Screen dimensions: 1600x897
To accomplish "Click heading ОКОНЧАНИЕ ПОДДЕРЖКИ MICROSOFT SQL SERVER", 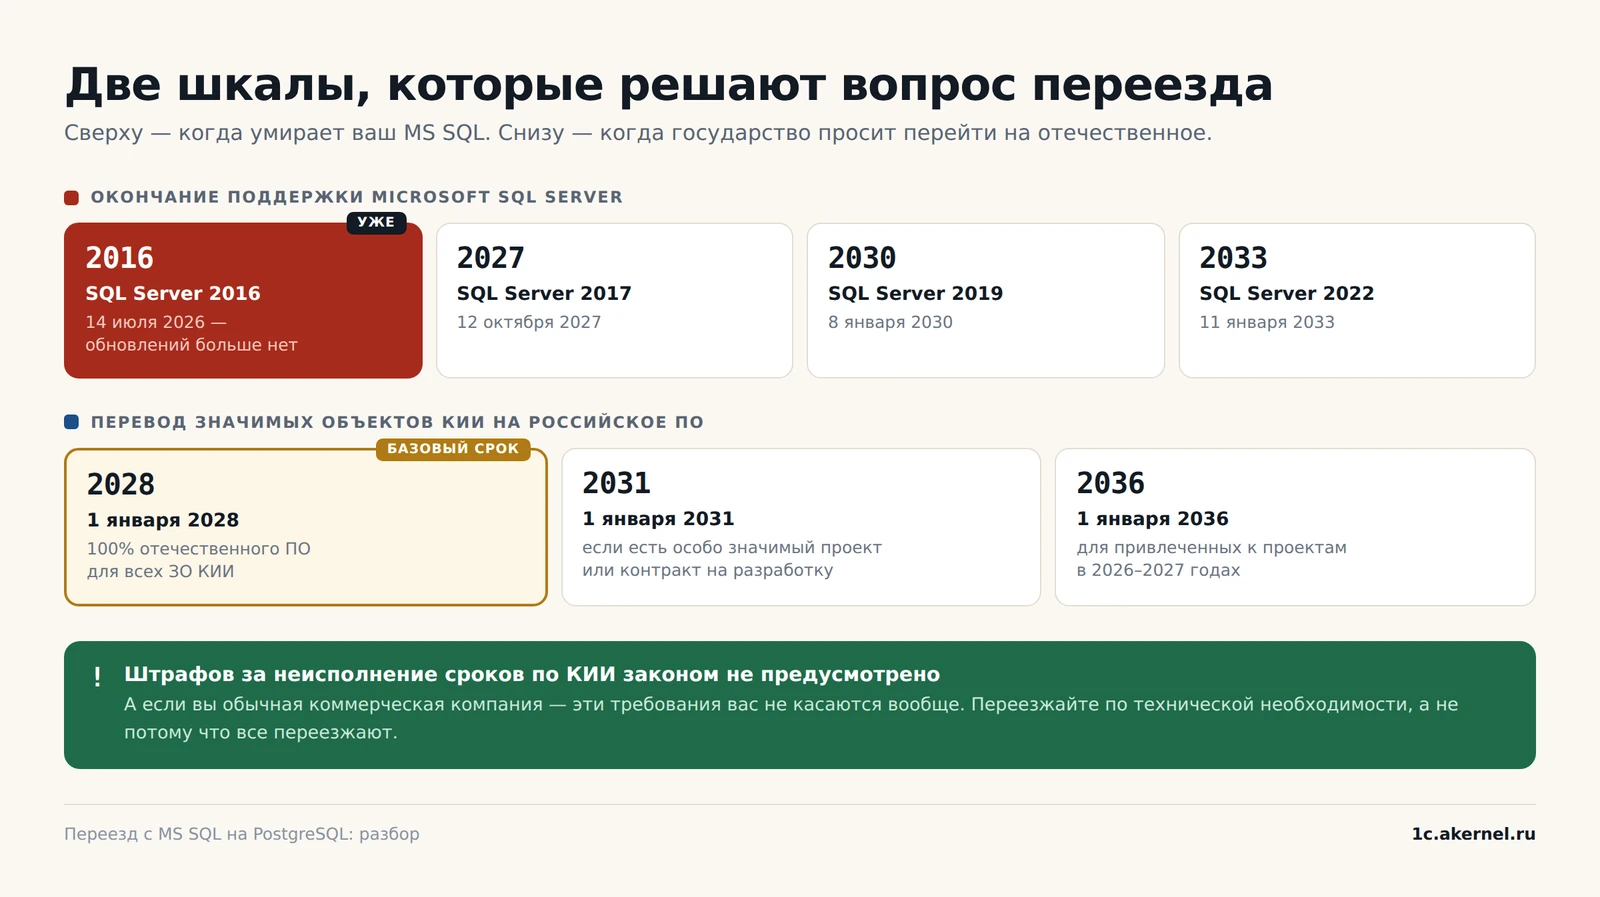I will [x=357, y=197].
